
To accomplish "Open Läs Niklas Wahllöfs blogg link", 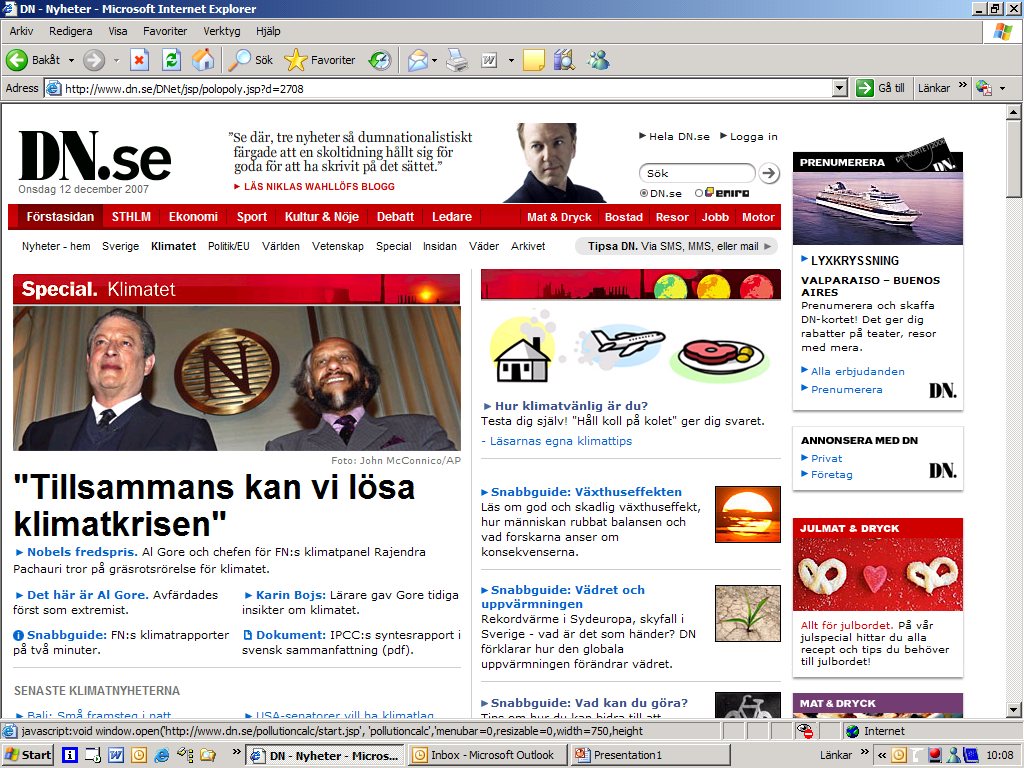I will [x=314, y=187].
